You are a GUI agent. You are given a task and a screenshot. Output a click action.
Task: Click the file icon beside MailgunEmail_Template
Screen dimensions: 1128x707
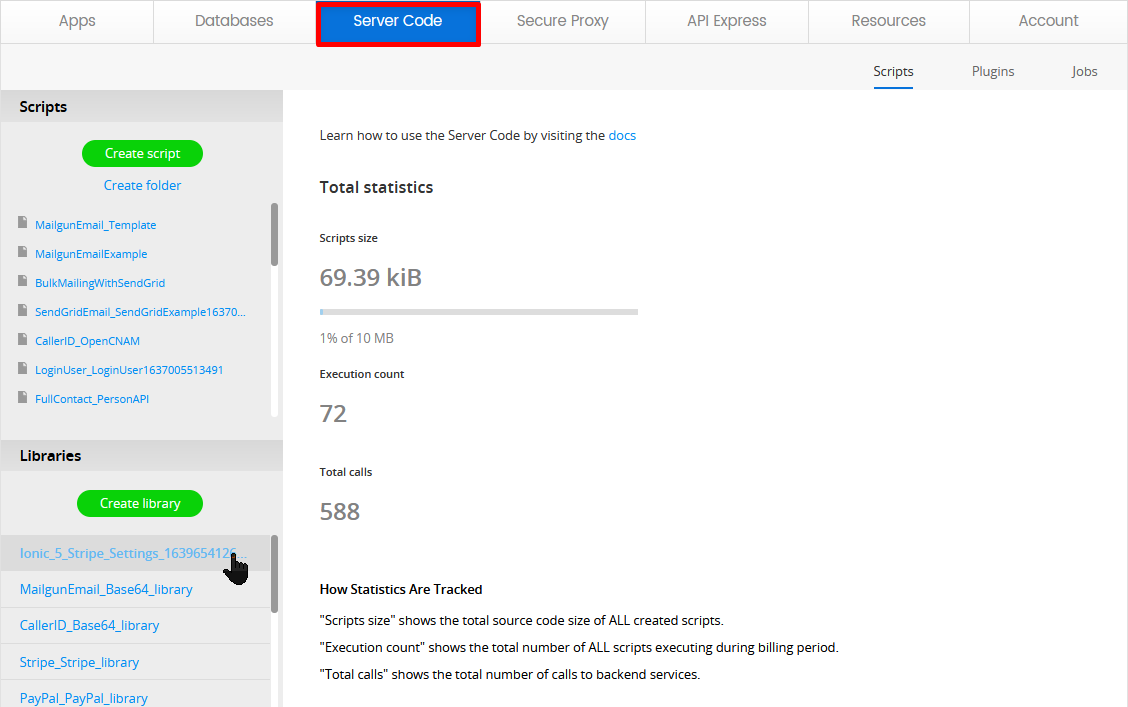tap(23, 222)
